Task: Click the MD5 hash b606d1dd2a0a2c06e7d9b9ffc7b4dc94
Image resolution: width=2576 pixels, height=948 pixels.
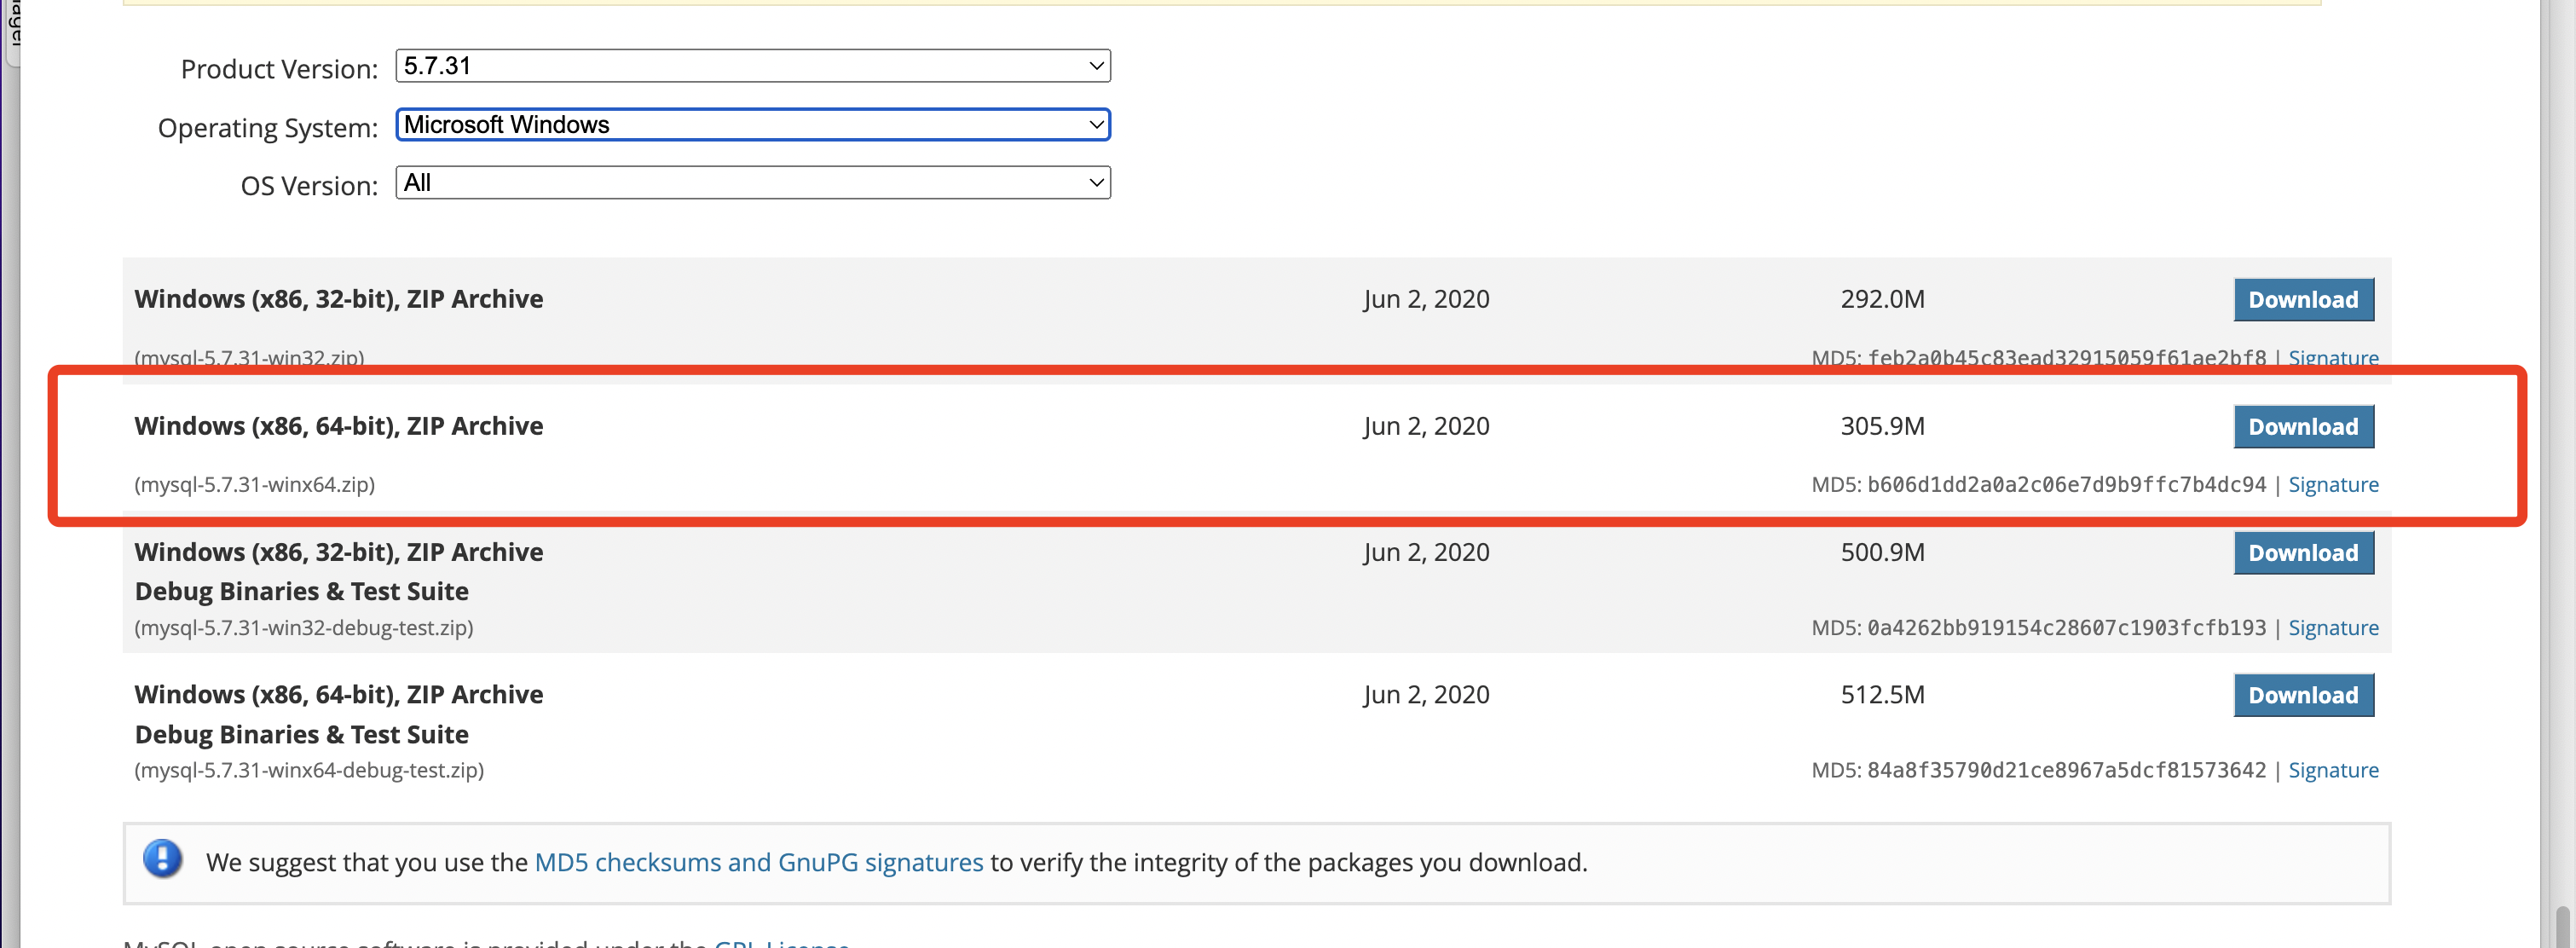Action: [x=2066, y=485]
